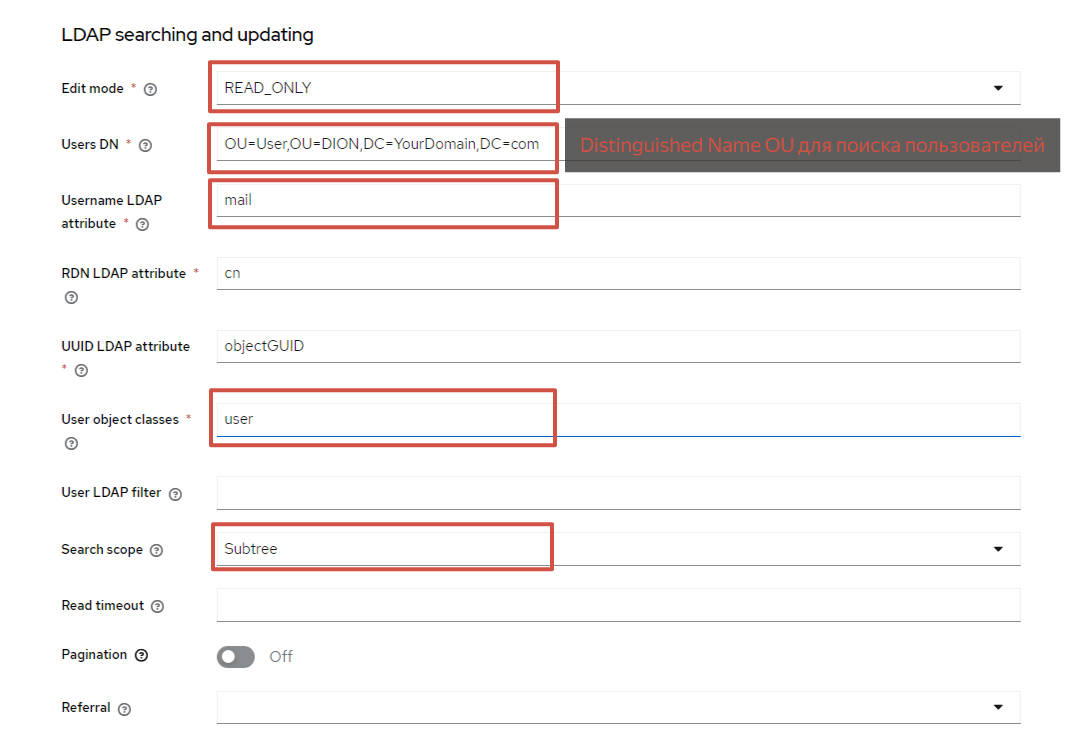
Task: Show help for Pagination
Action: (141, 655)
